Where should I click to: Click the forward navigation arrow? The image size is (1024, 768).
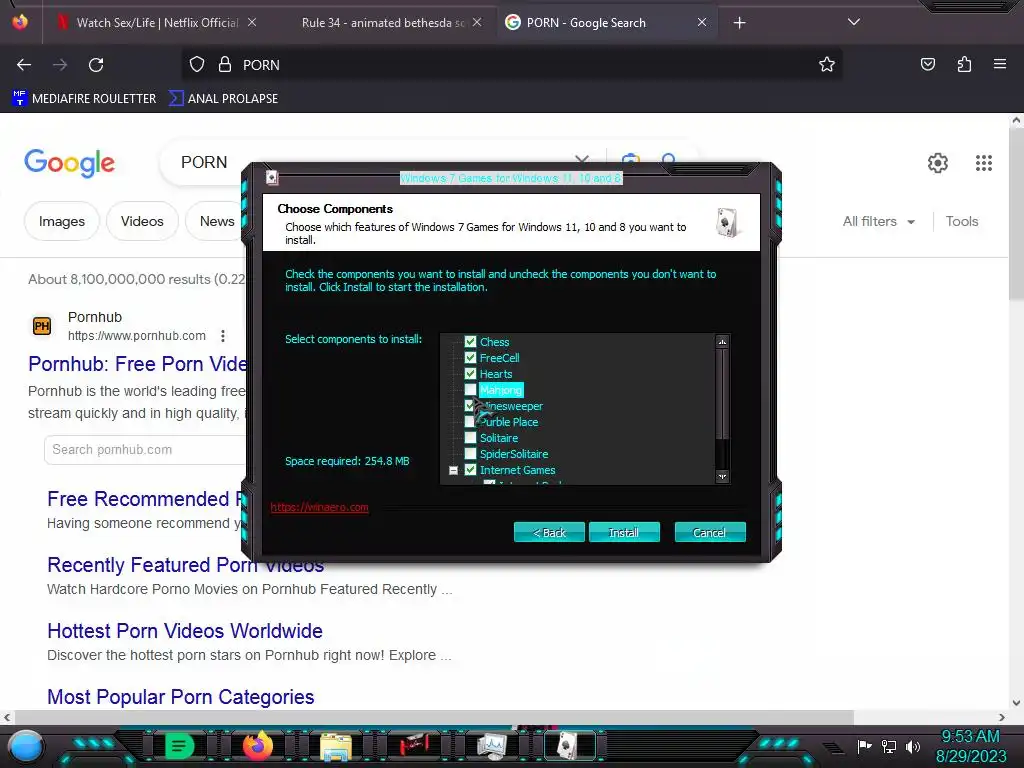pyautogui.click(x=60, y=65)
